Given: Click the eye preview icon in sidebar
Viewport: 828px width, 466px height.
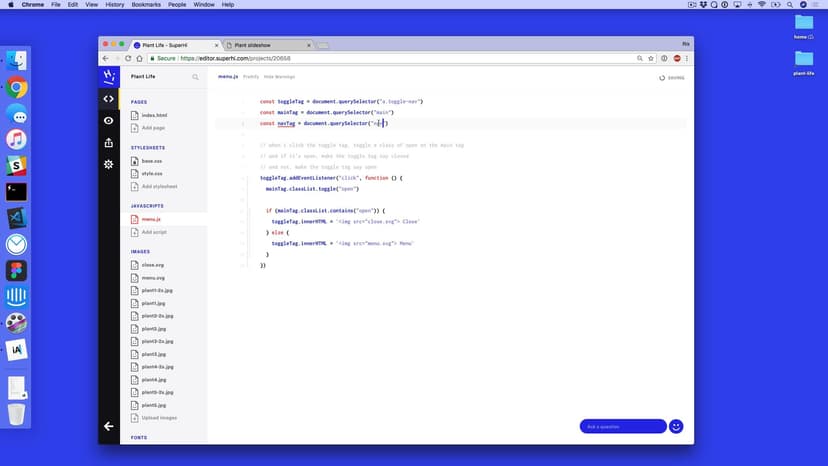Looking at the screenshot, I should 109,120.
